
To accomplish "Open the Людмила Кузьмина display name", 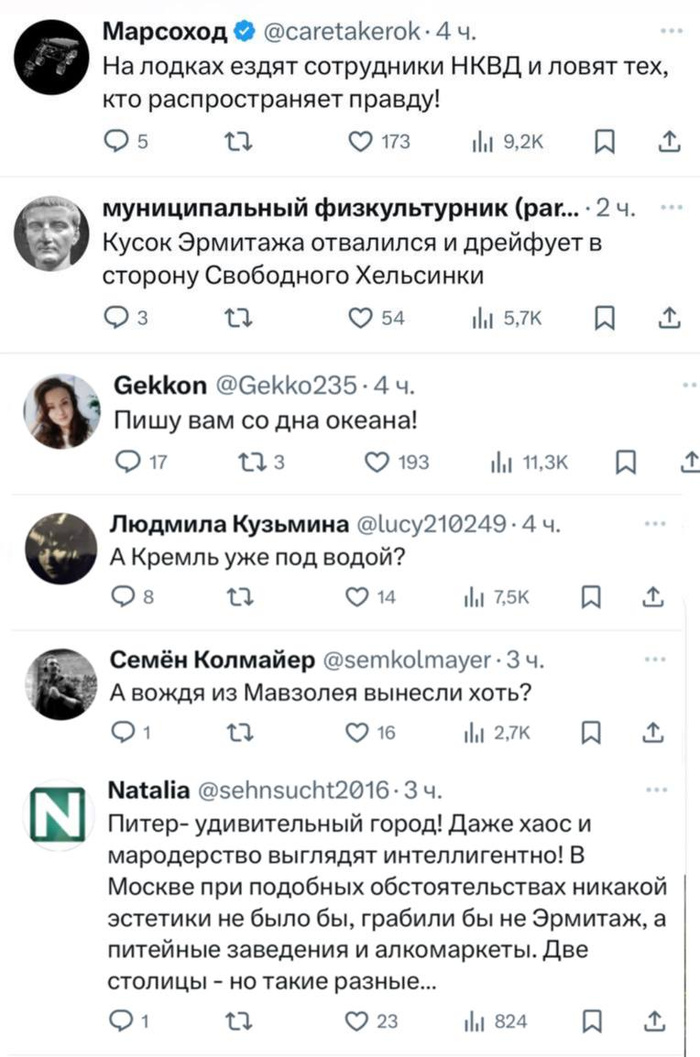I will tap(228, 524).
